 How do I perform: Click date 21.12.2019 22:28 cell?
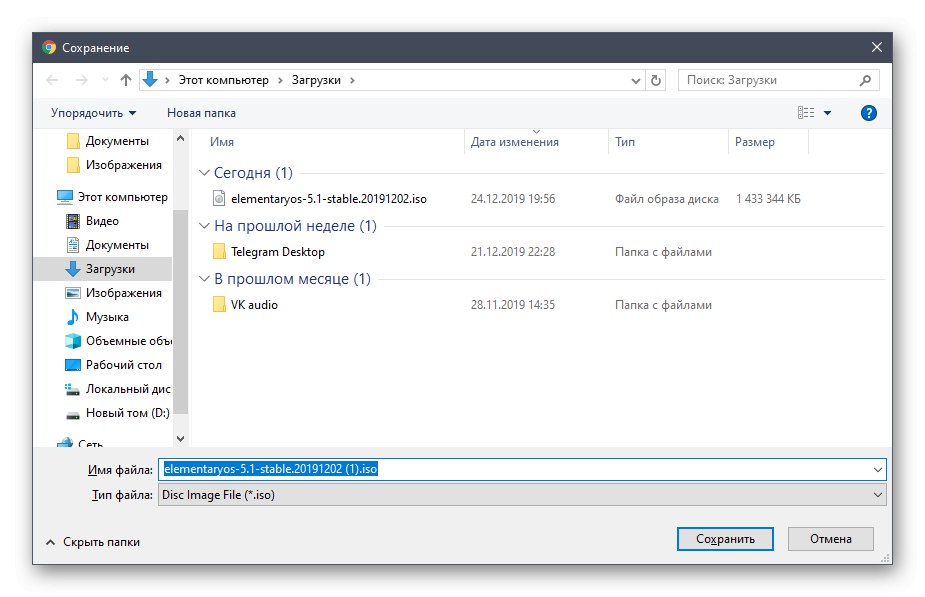tap(513, 252)
